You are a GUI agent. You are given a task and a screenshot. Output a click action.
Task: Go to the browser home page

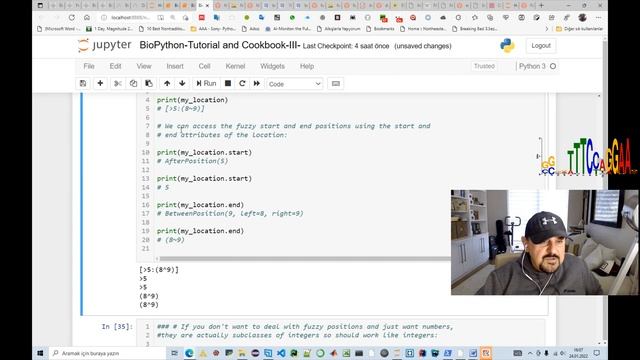pyautogui.click(x=87, y=18)
